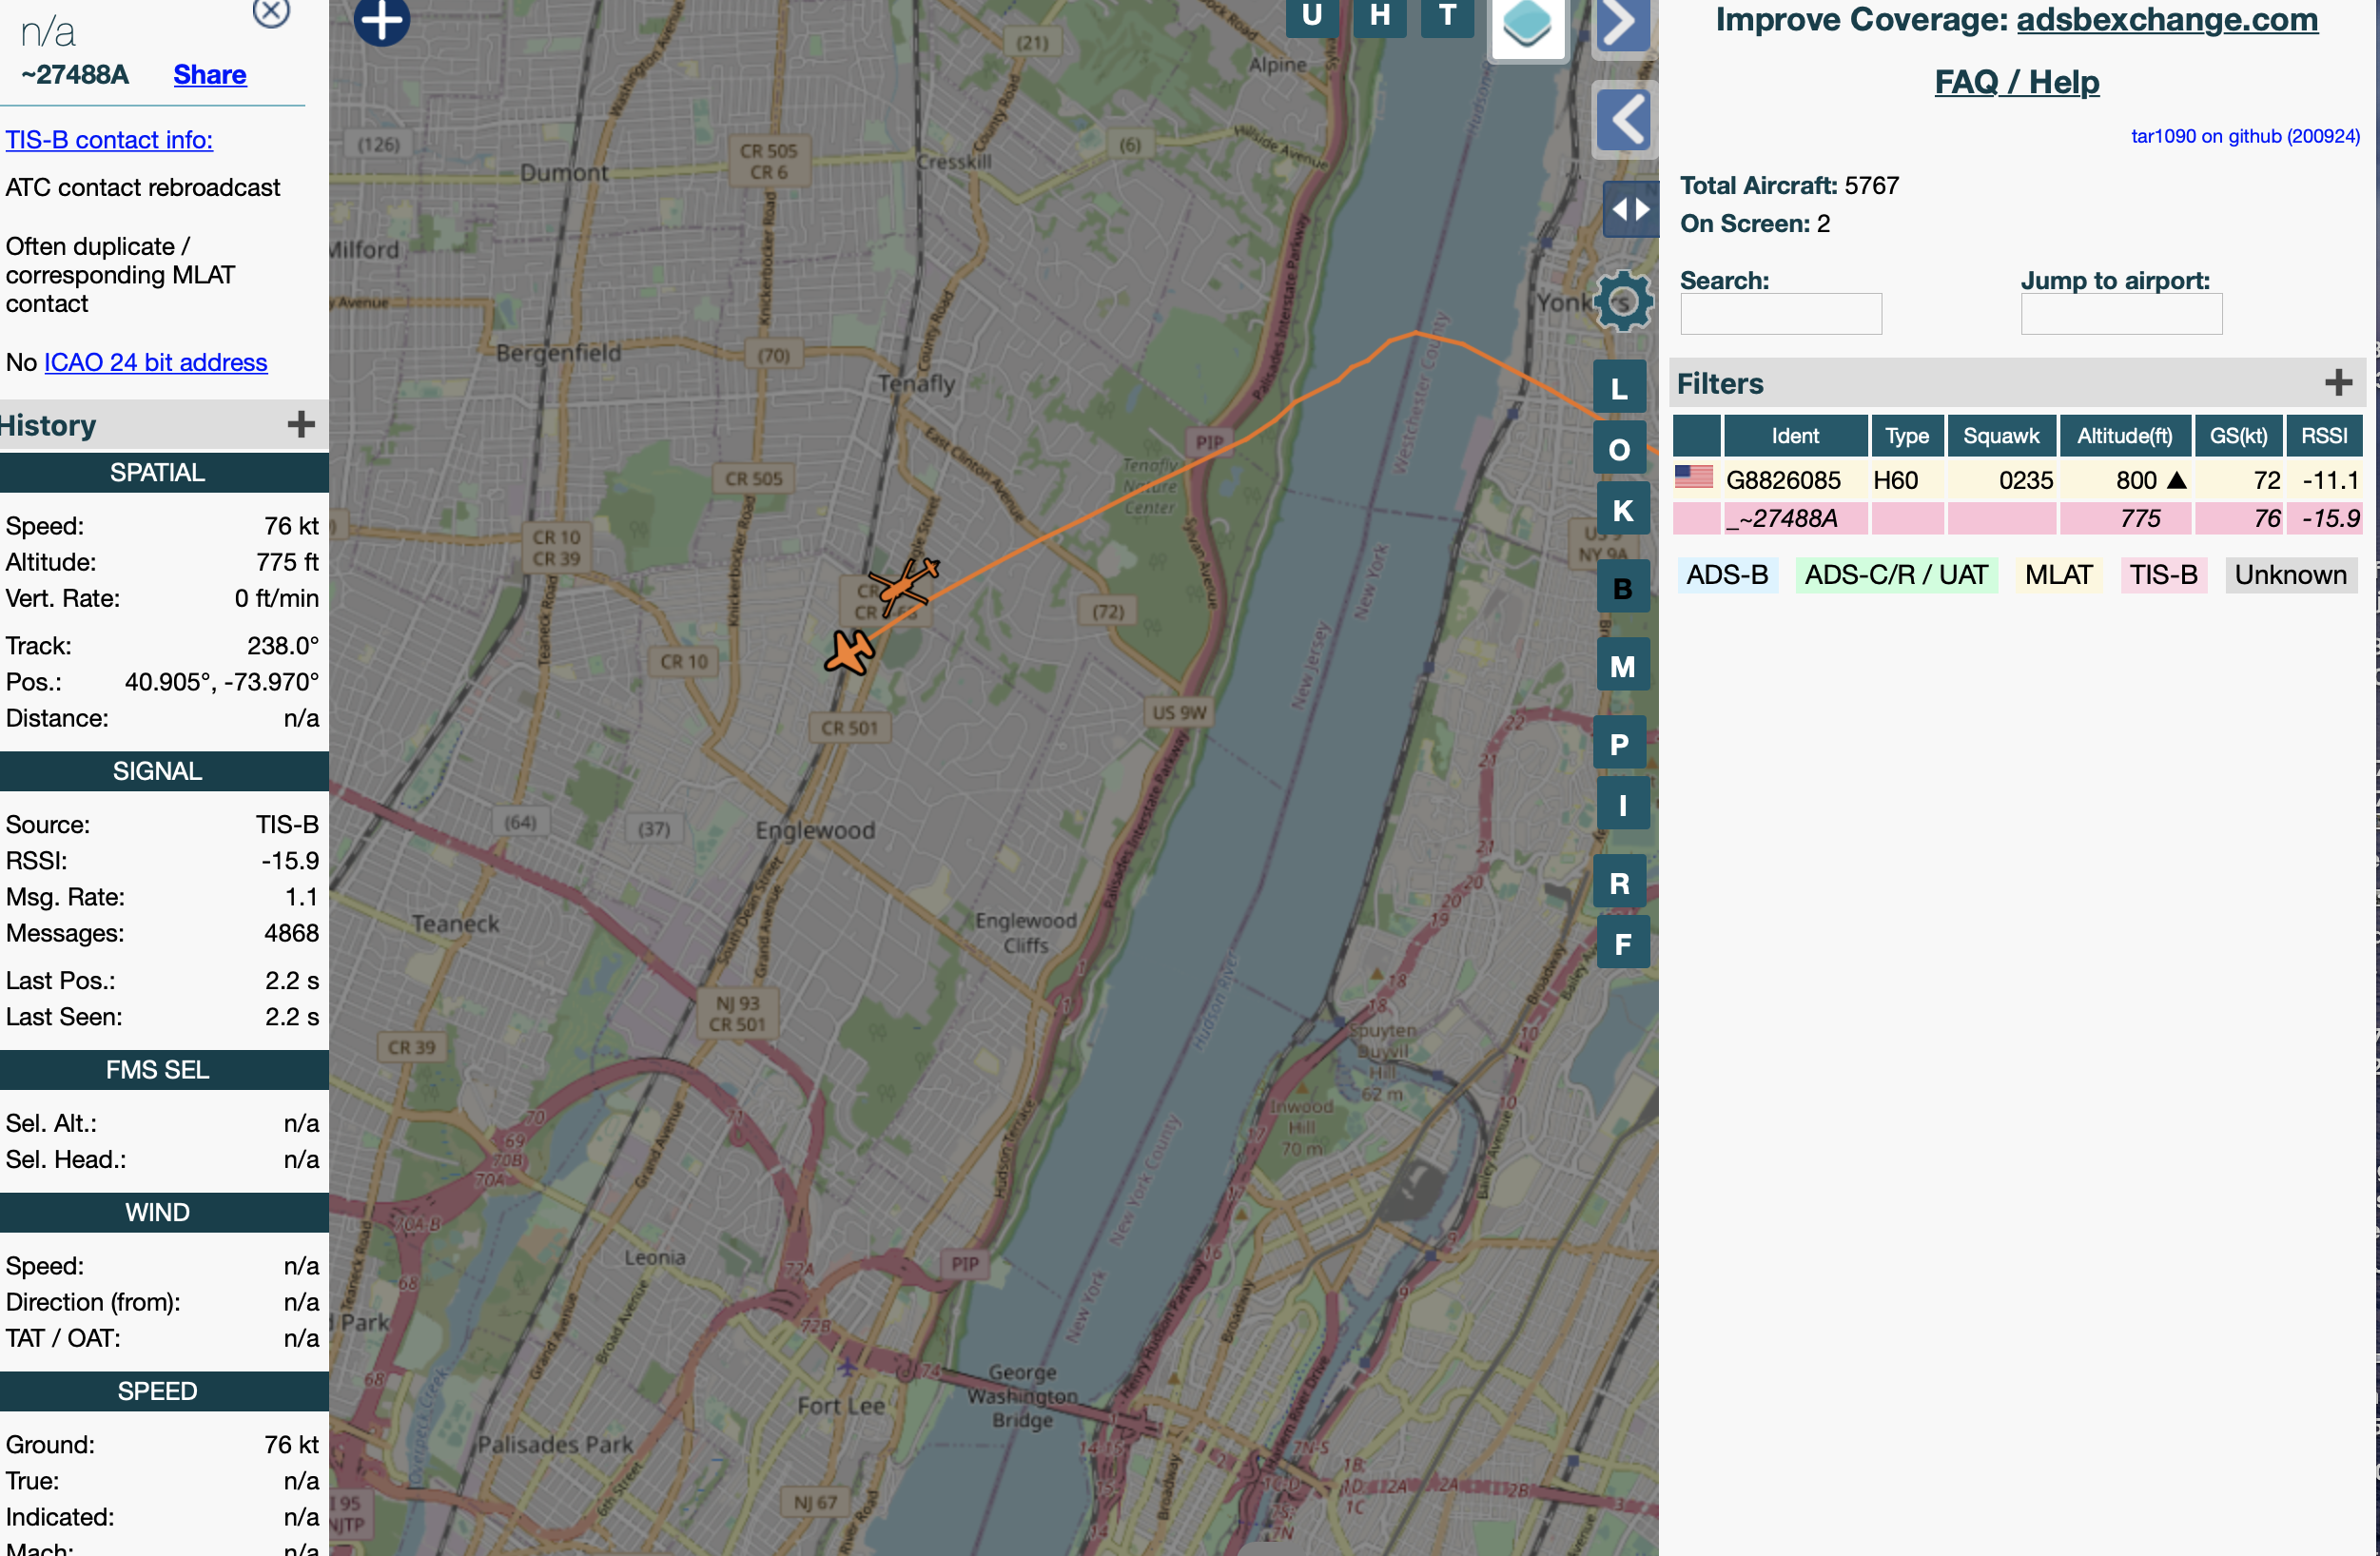Sort table by Ident column
This screenshot has height=1556, width=2380.
pyautogui.click(x=1795, y=436)
